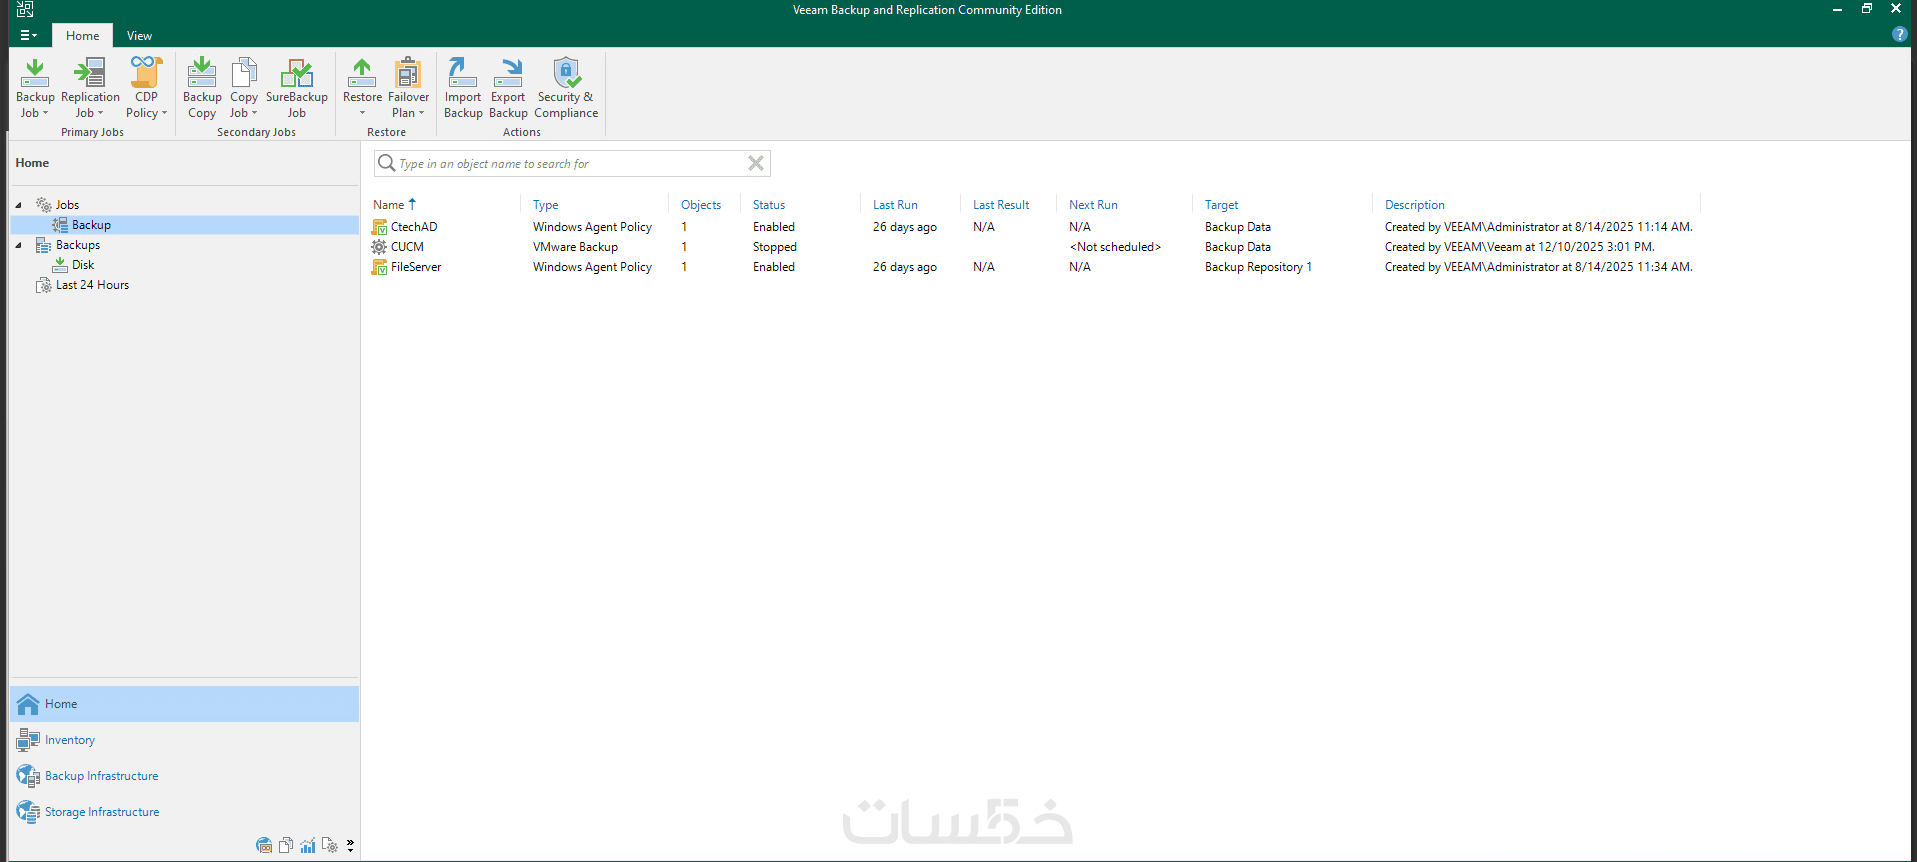Image resolution: width=1917 pixels, height=862 pixels.
Task: Click the "VMware Backup" type cell
Action: [x=575, y=247]
